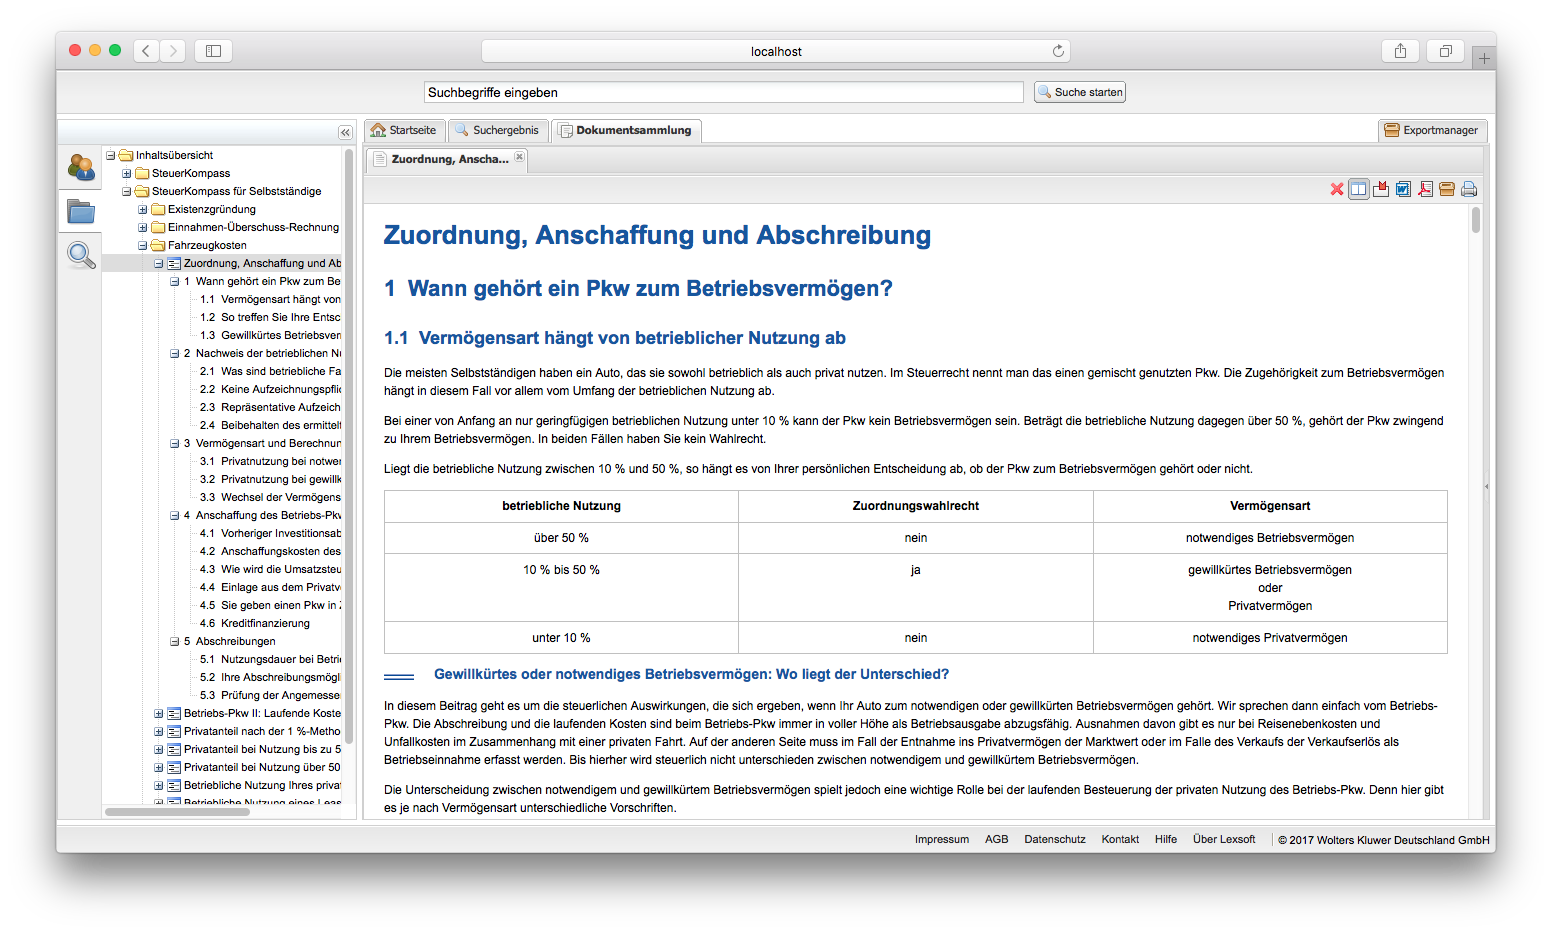Collapse SteuerKompass für Selbstständige node
This screenshot has height=933, width=1552.
pyautogui.click(x=127, y=191)
